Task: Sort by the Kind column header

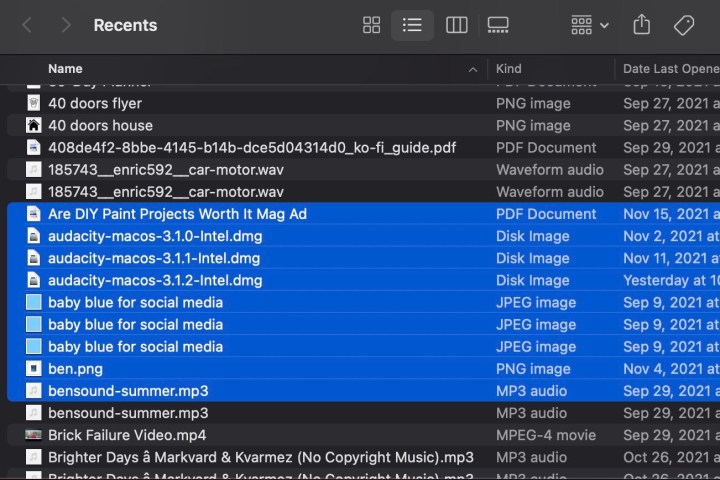Action: pyautogui.click(x=509, y=69)
